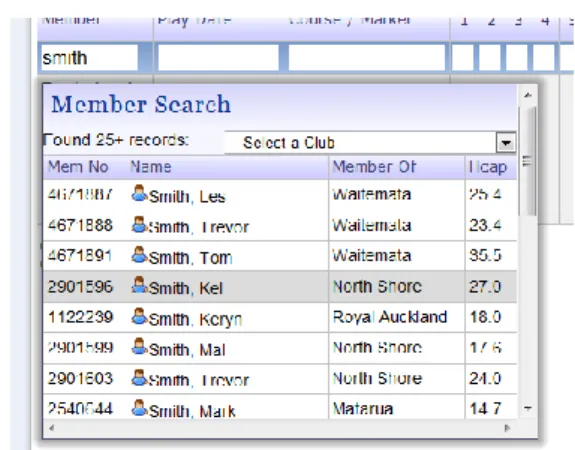The width and height of the screenshot is (575, 450).
Task: Click the Mem No column header
Action: pos(78,167)
